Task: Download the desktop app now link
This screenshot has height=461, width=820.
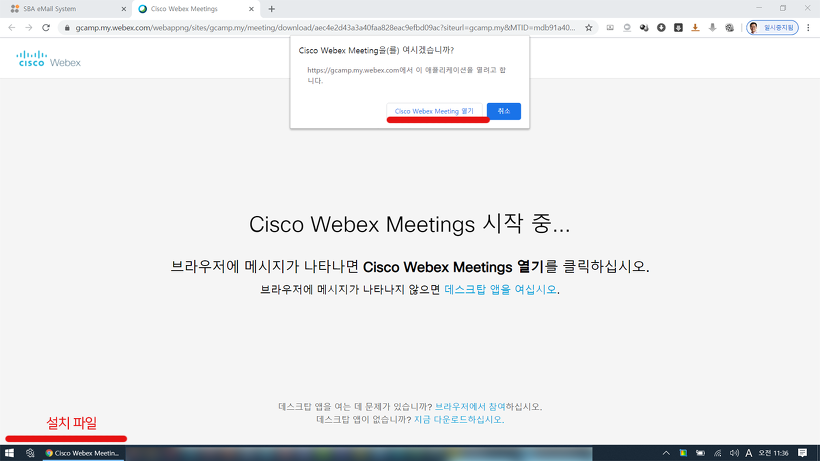Action: click(458, 419)
